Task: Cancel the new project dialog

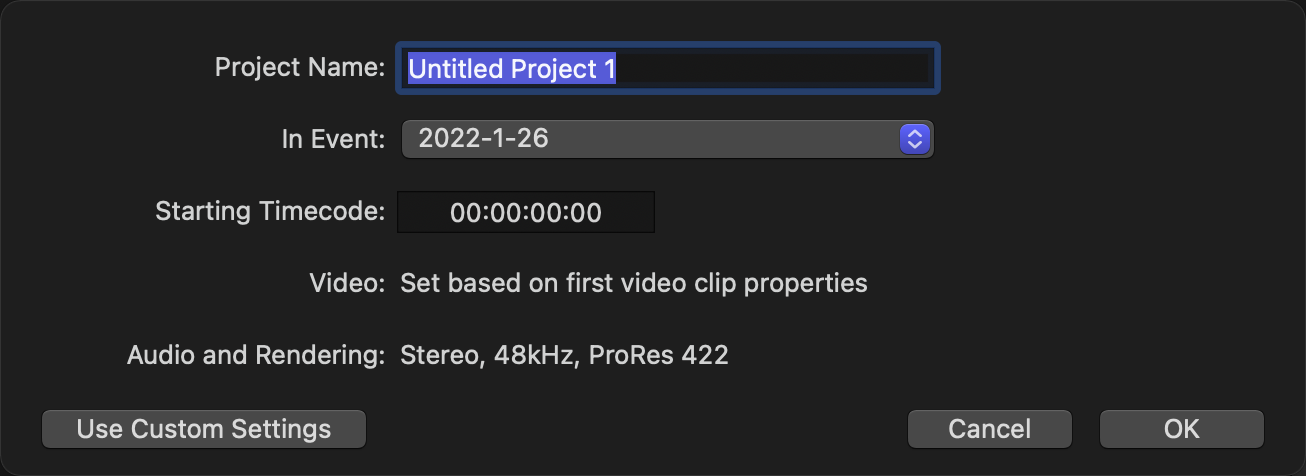Action: (989, 429)
